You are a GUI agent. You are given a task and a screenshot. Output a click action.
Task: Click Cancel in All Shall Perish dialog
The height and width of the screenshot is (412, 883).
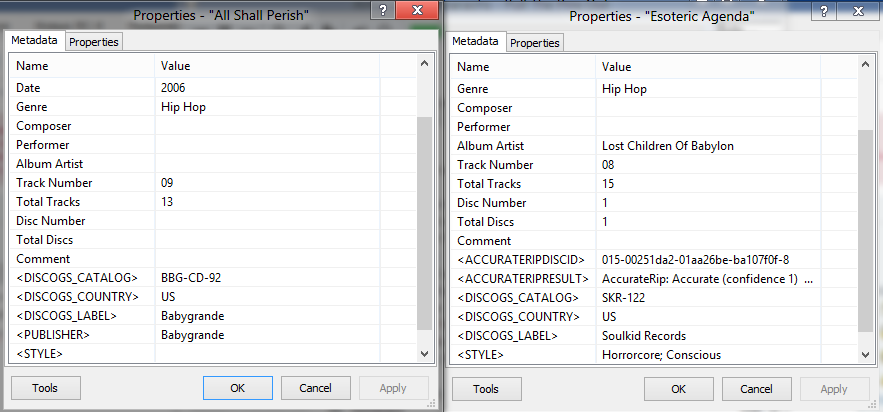(x=315, y=388)
